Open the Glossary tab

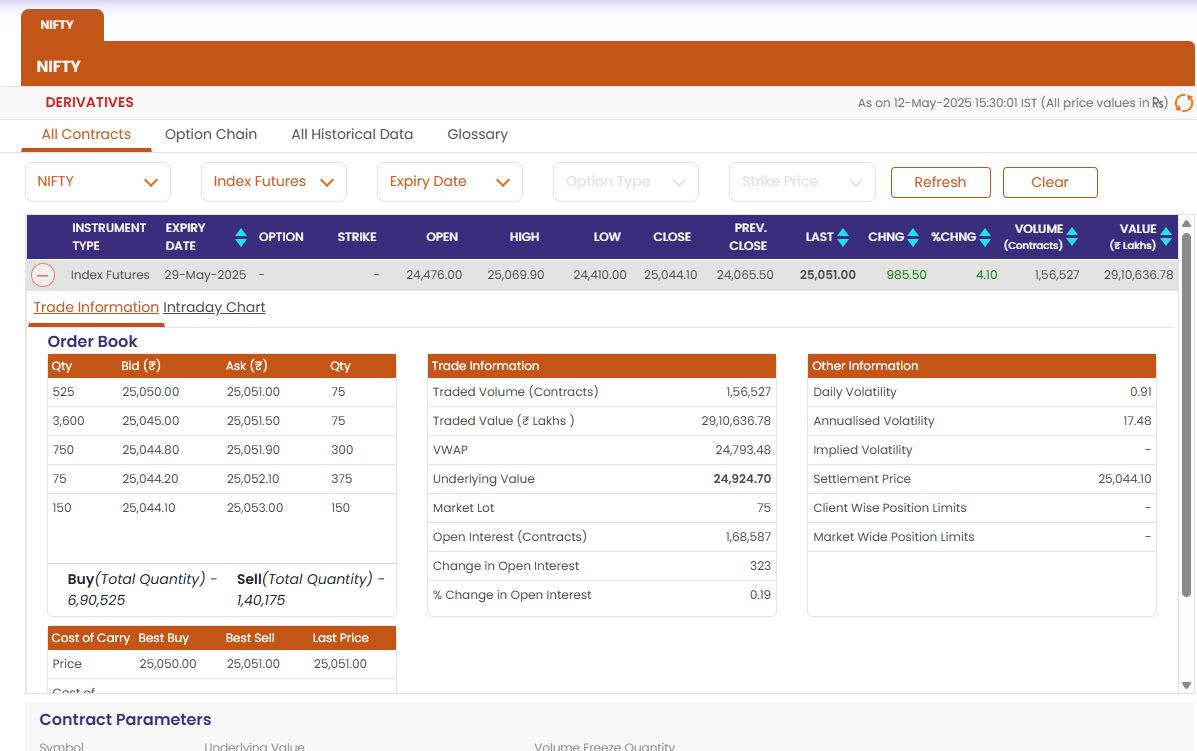[x=477, y=134]
